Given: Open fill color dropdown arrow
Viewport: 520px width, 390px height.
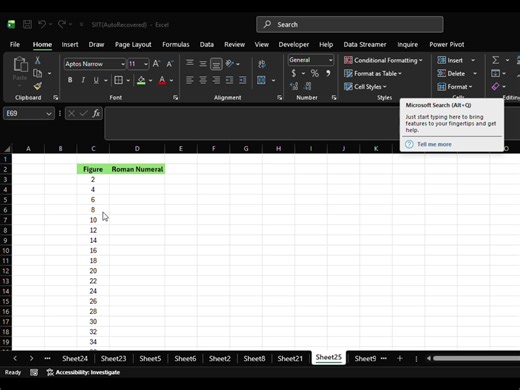Looking at the screenshot, I should [151, 80].
